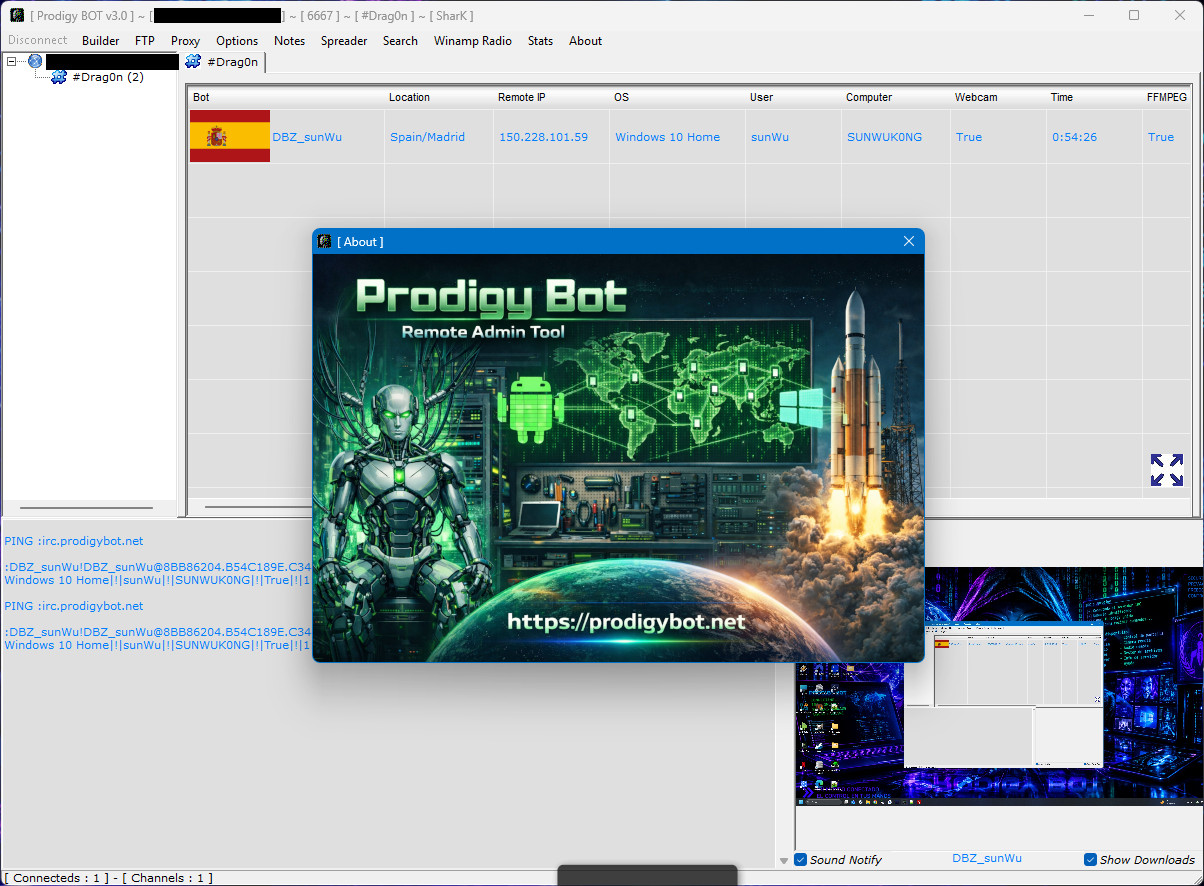Open the Spreader menu

tap(344, 41)
